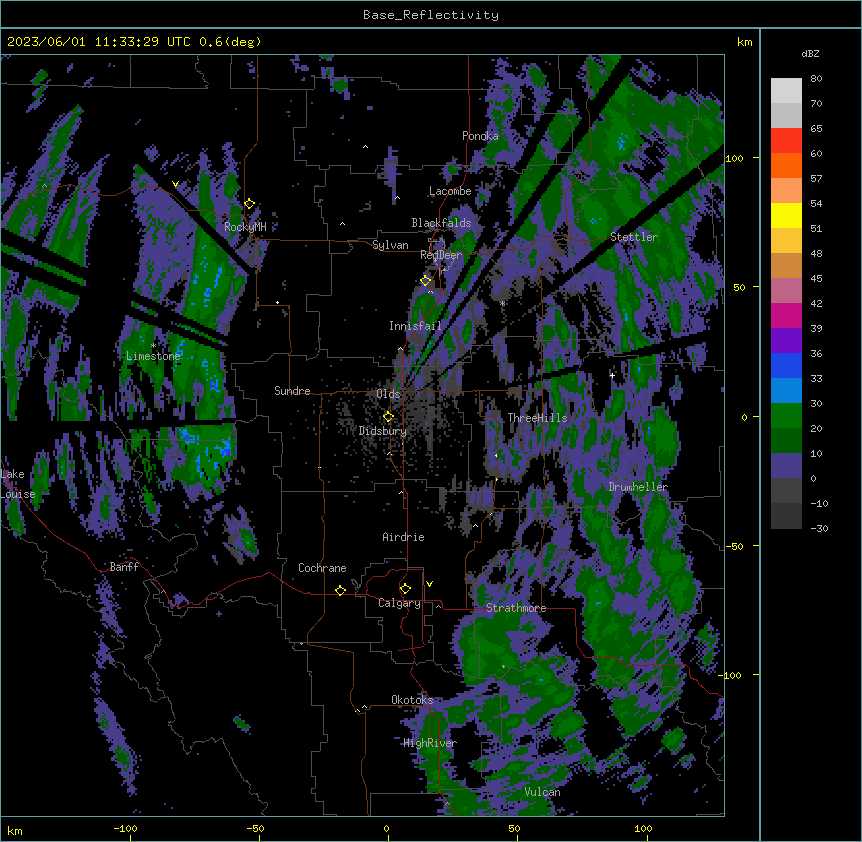Click the Stettler city label
862x842 pixels.
(634, 237)
